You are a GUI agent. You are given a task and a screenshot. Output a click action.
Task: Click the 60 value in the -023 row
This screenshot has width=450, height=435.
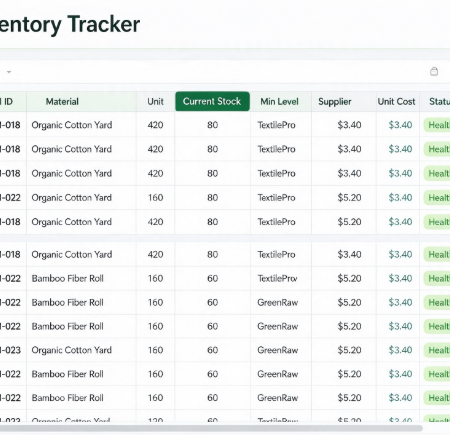tap(213, 350)
